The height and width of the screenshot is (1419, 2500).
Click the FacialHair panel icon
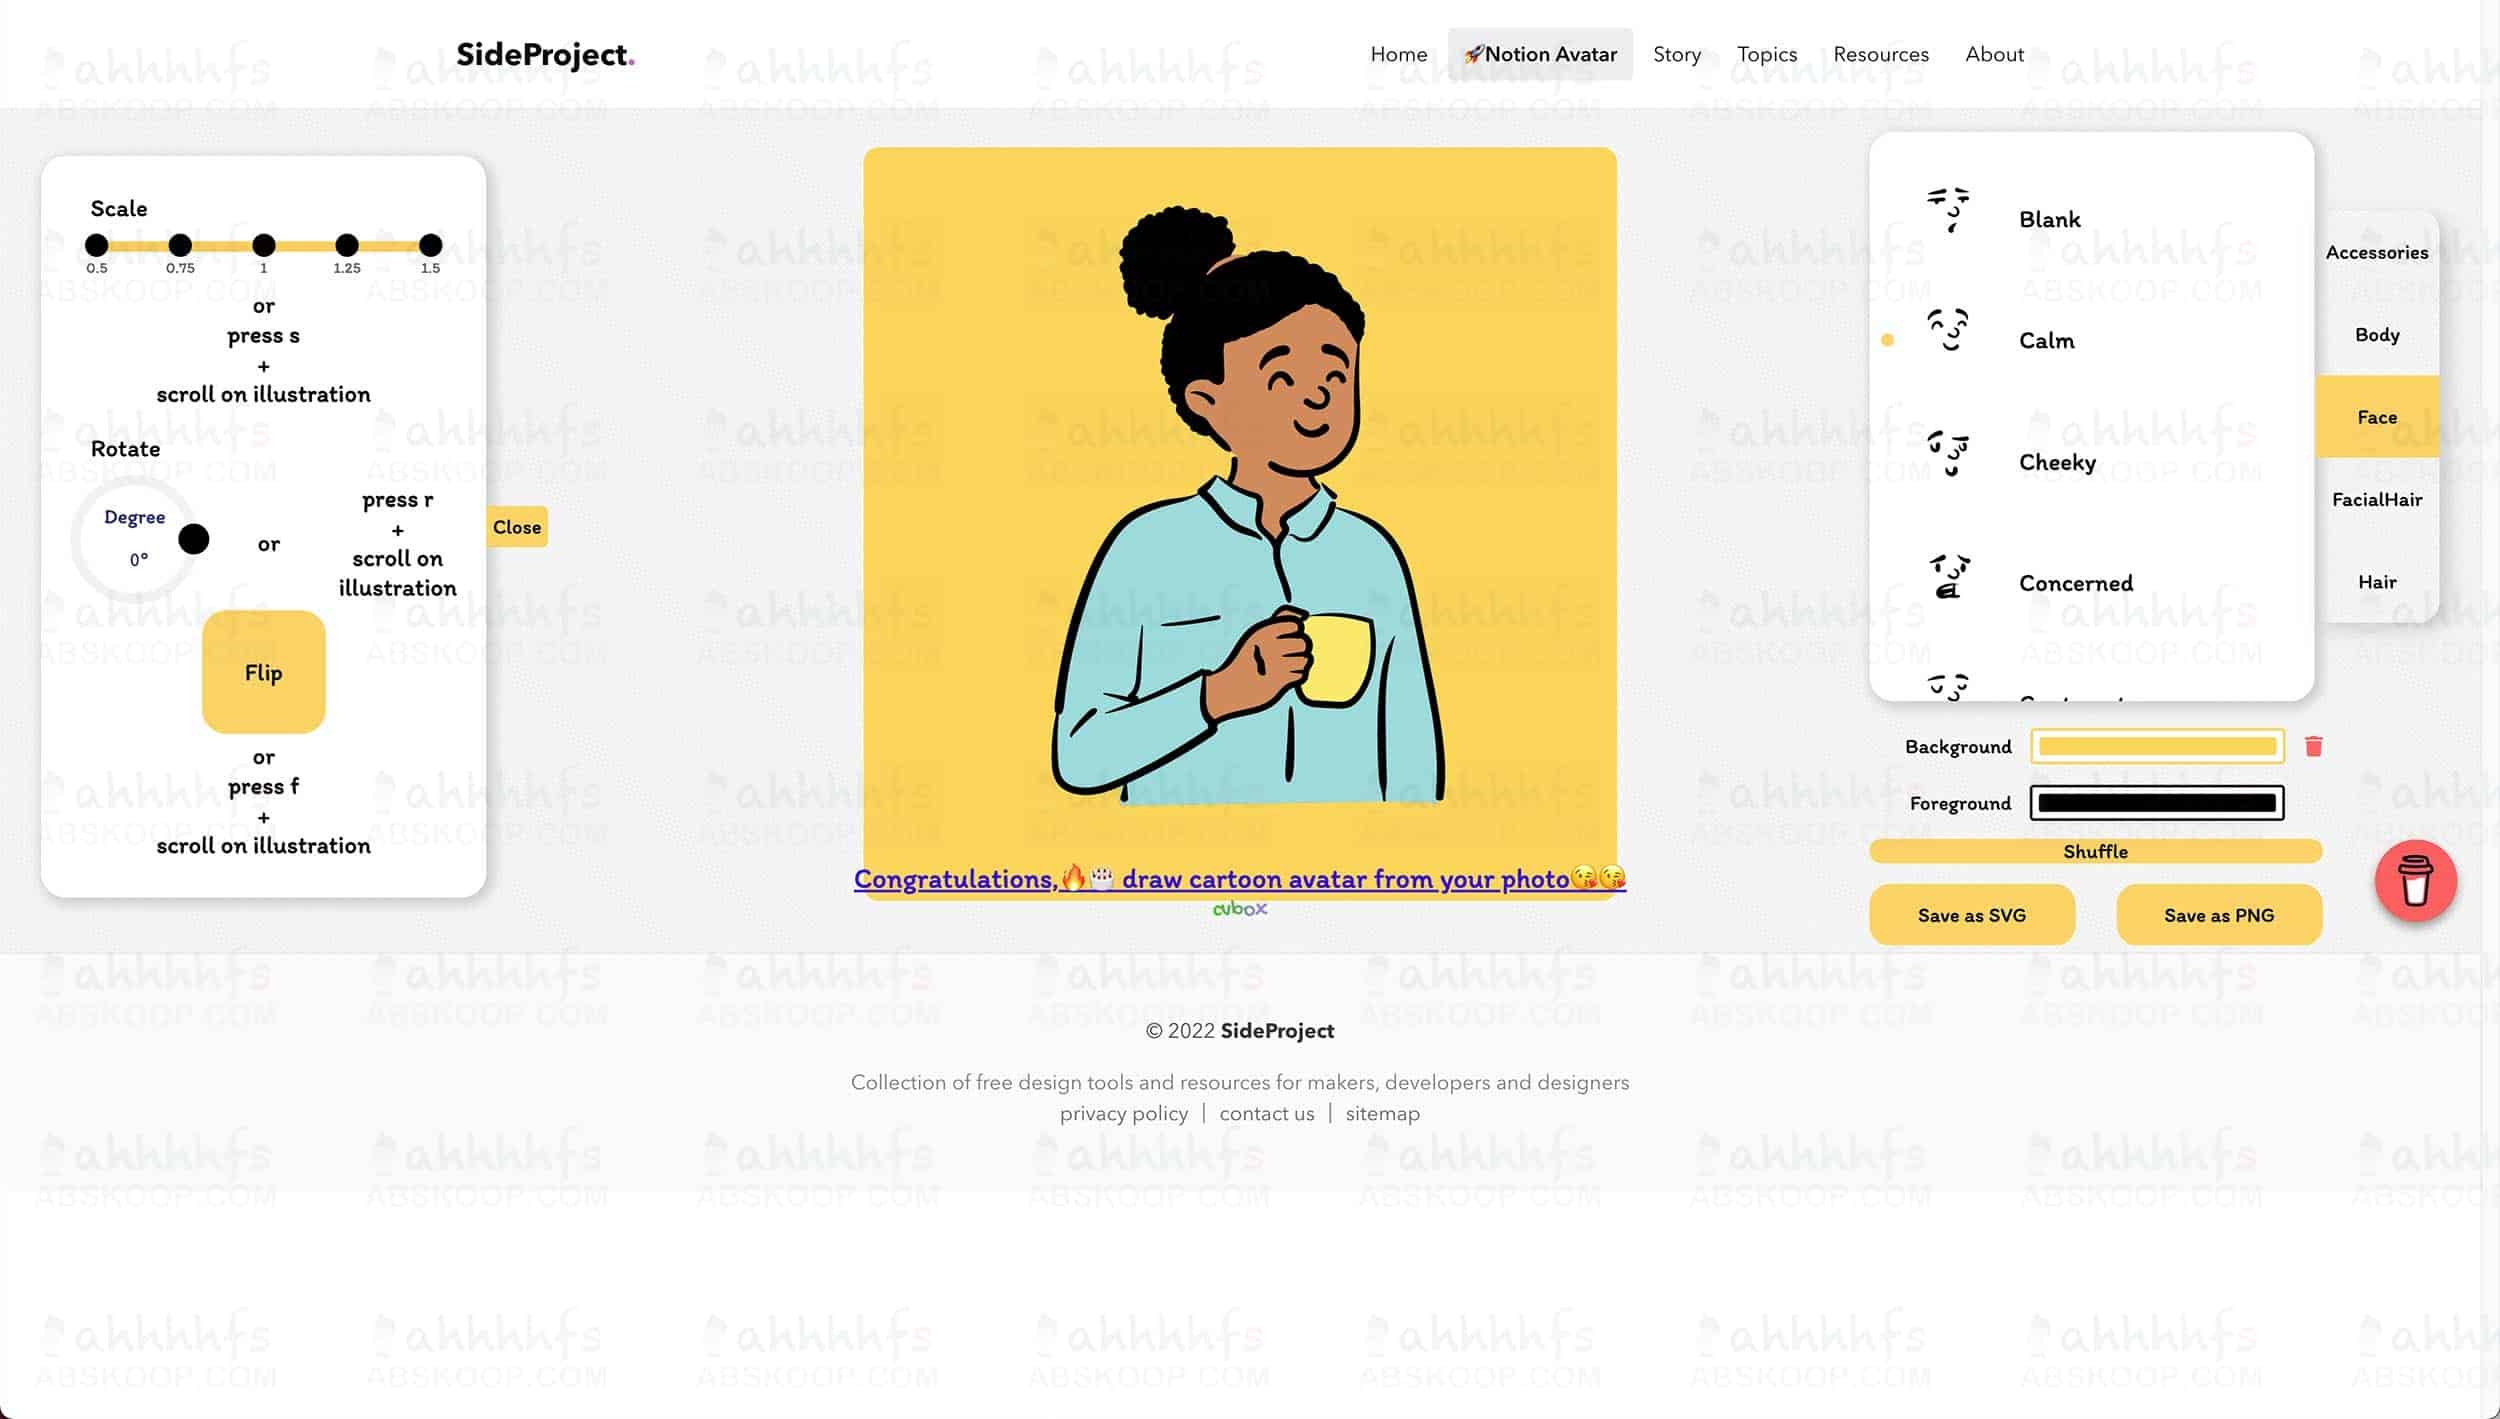click(2376, 500)
